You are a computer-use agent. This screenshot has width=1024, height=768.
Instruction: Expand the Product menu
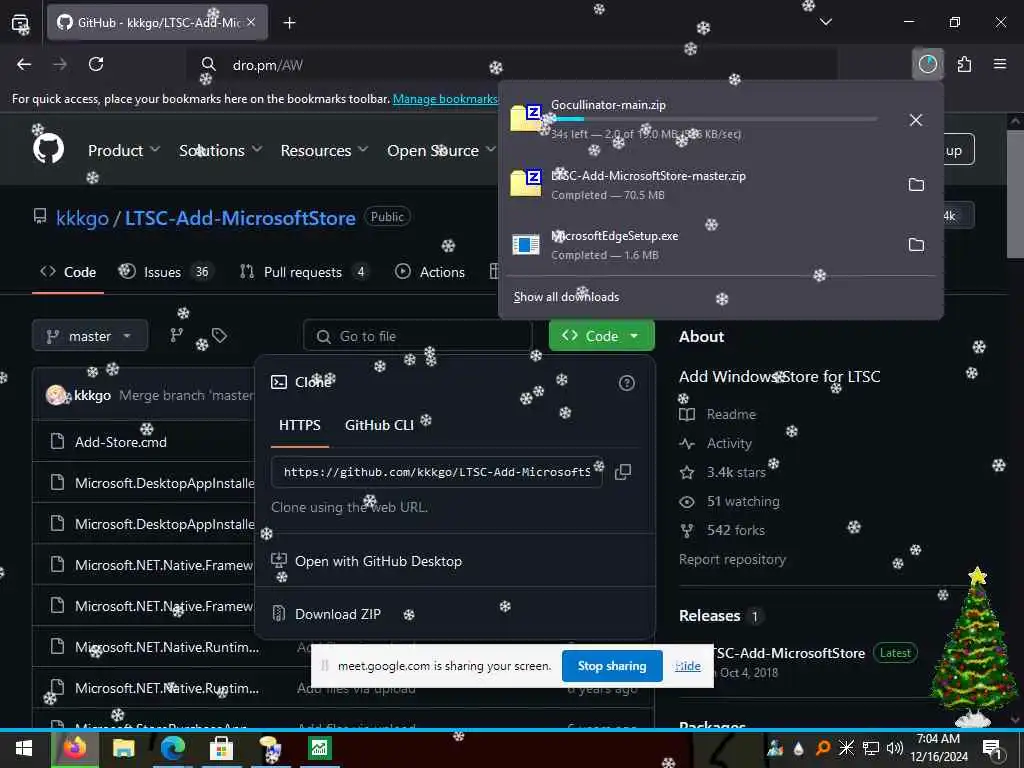point(124,150)
